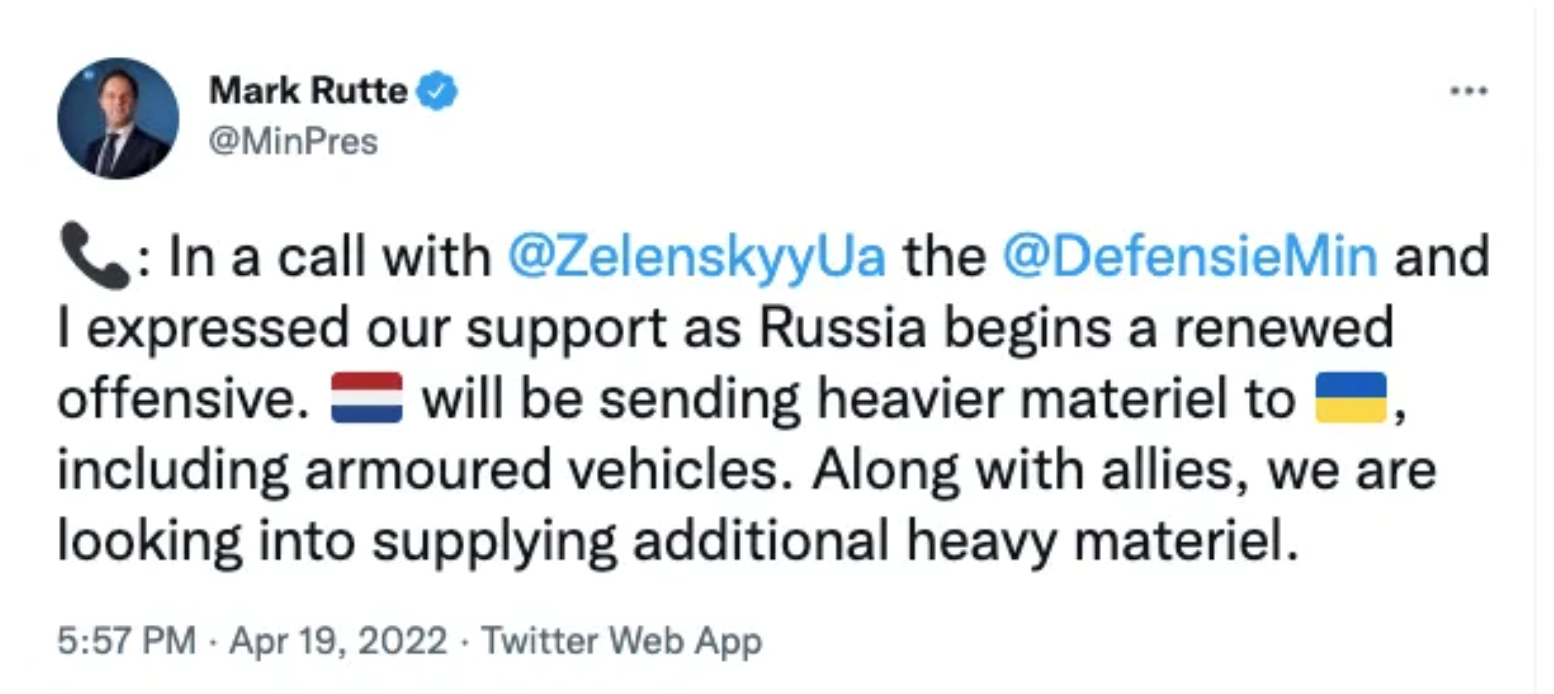
Task: Click the Netherlands flag emoji
Action: (x=366, y=399)
